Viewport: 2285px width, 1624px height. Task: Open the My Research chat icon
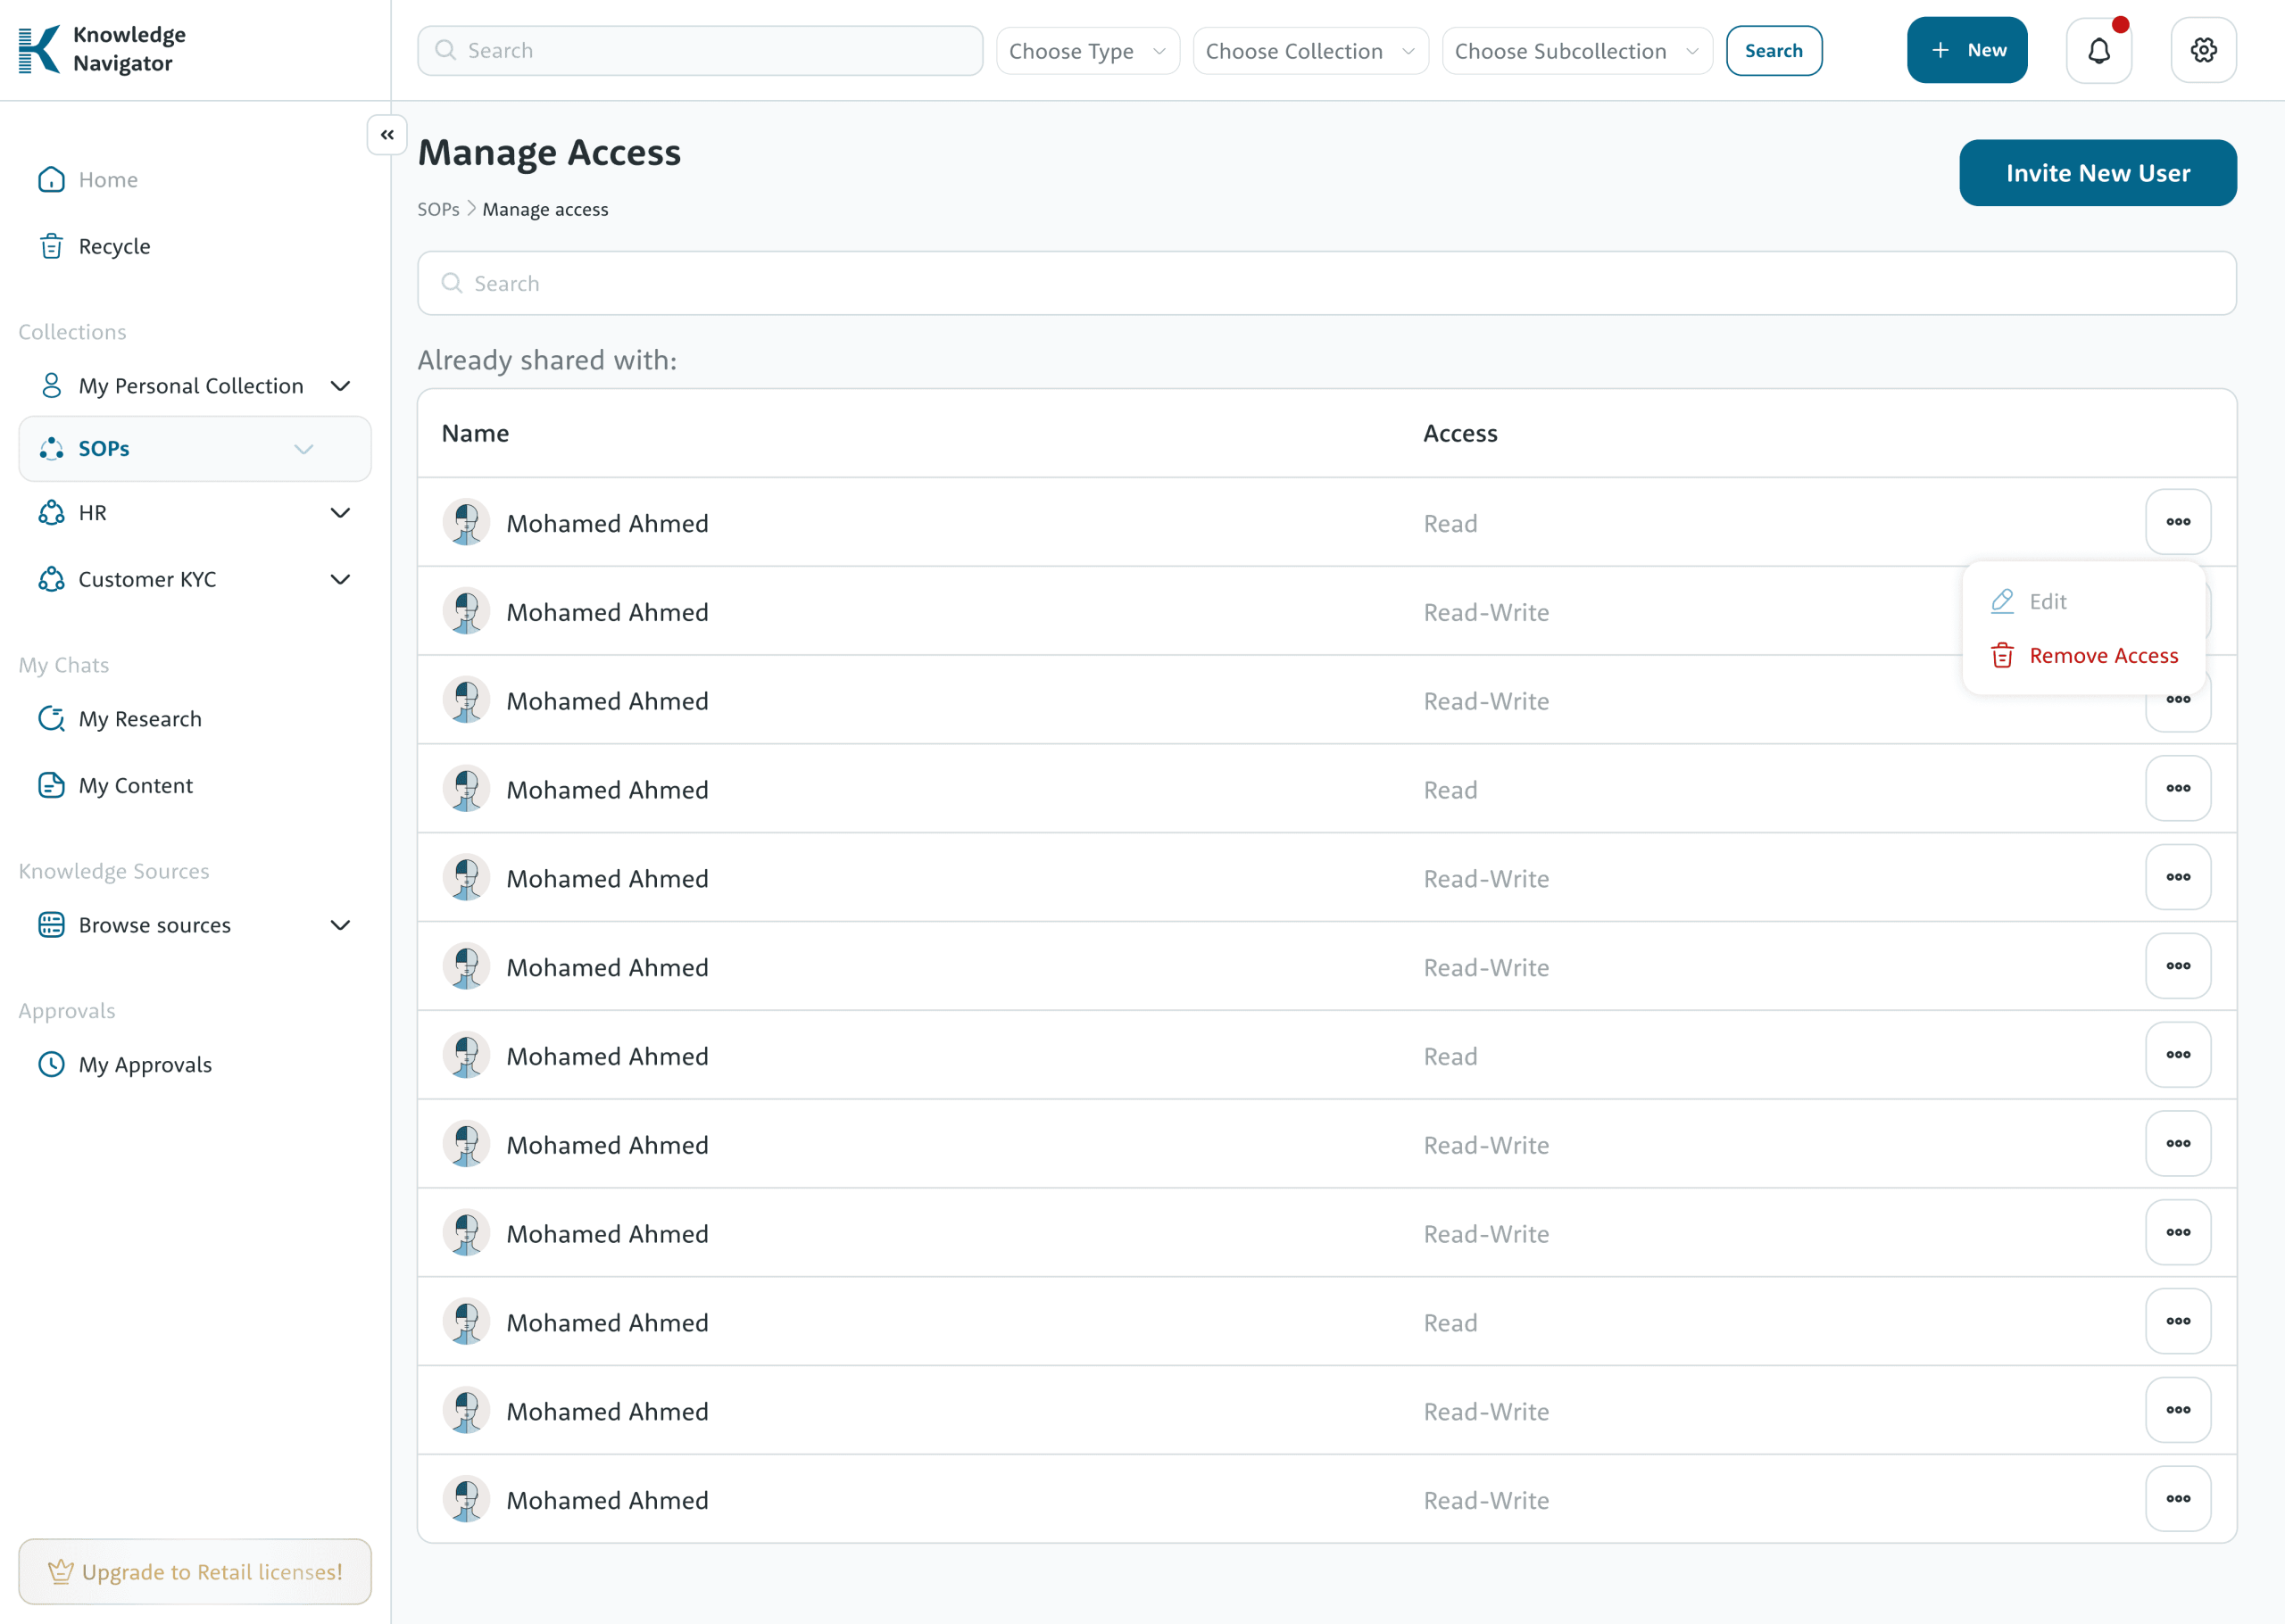click(x=51, y=719)
